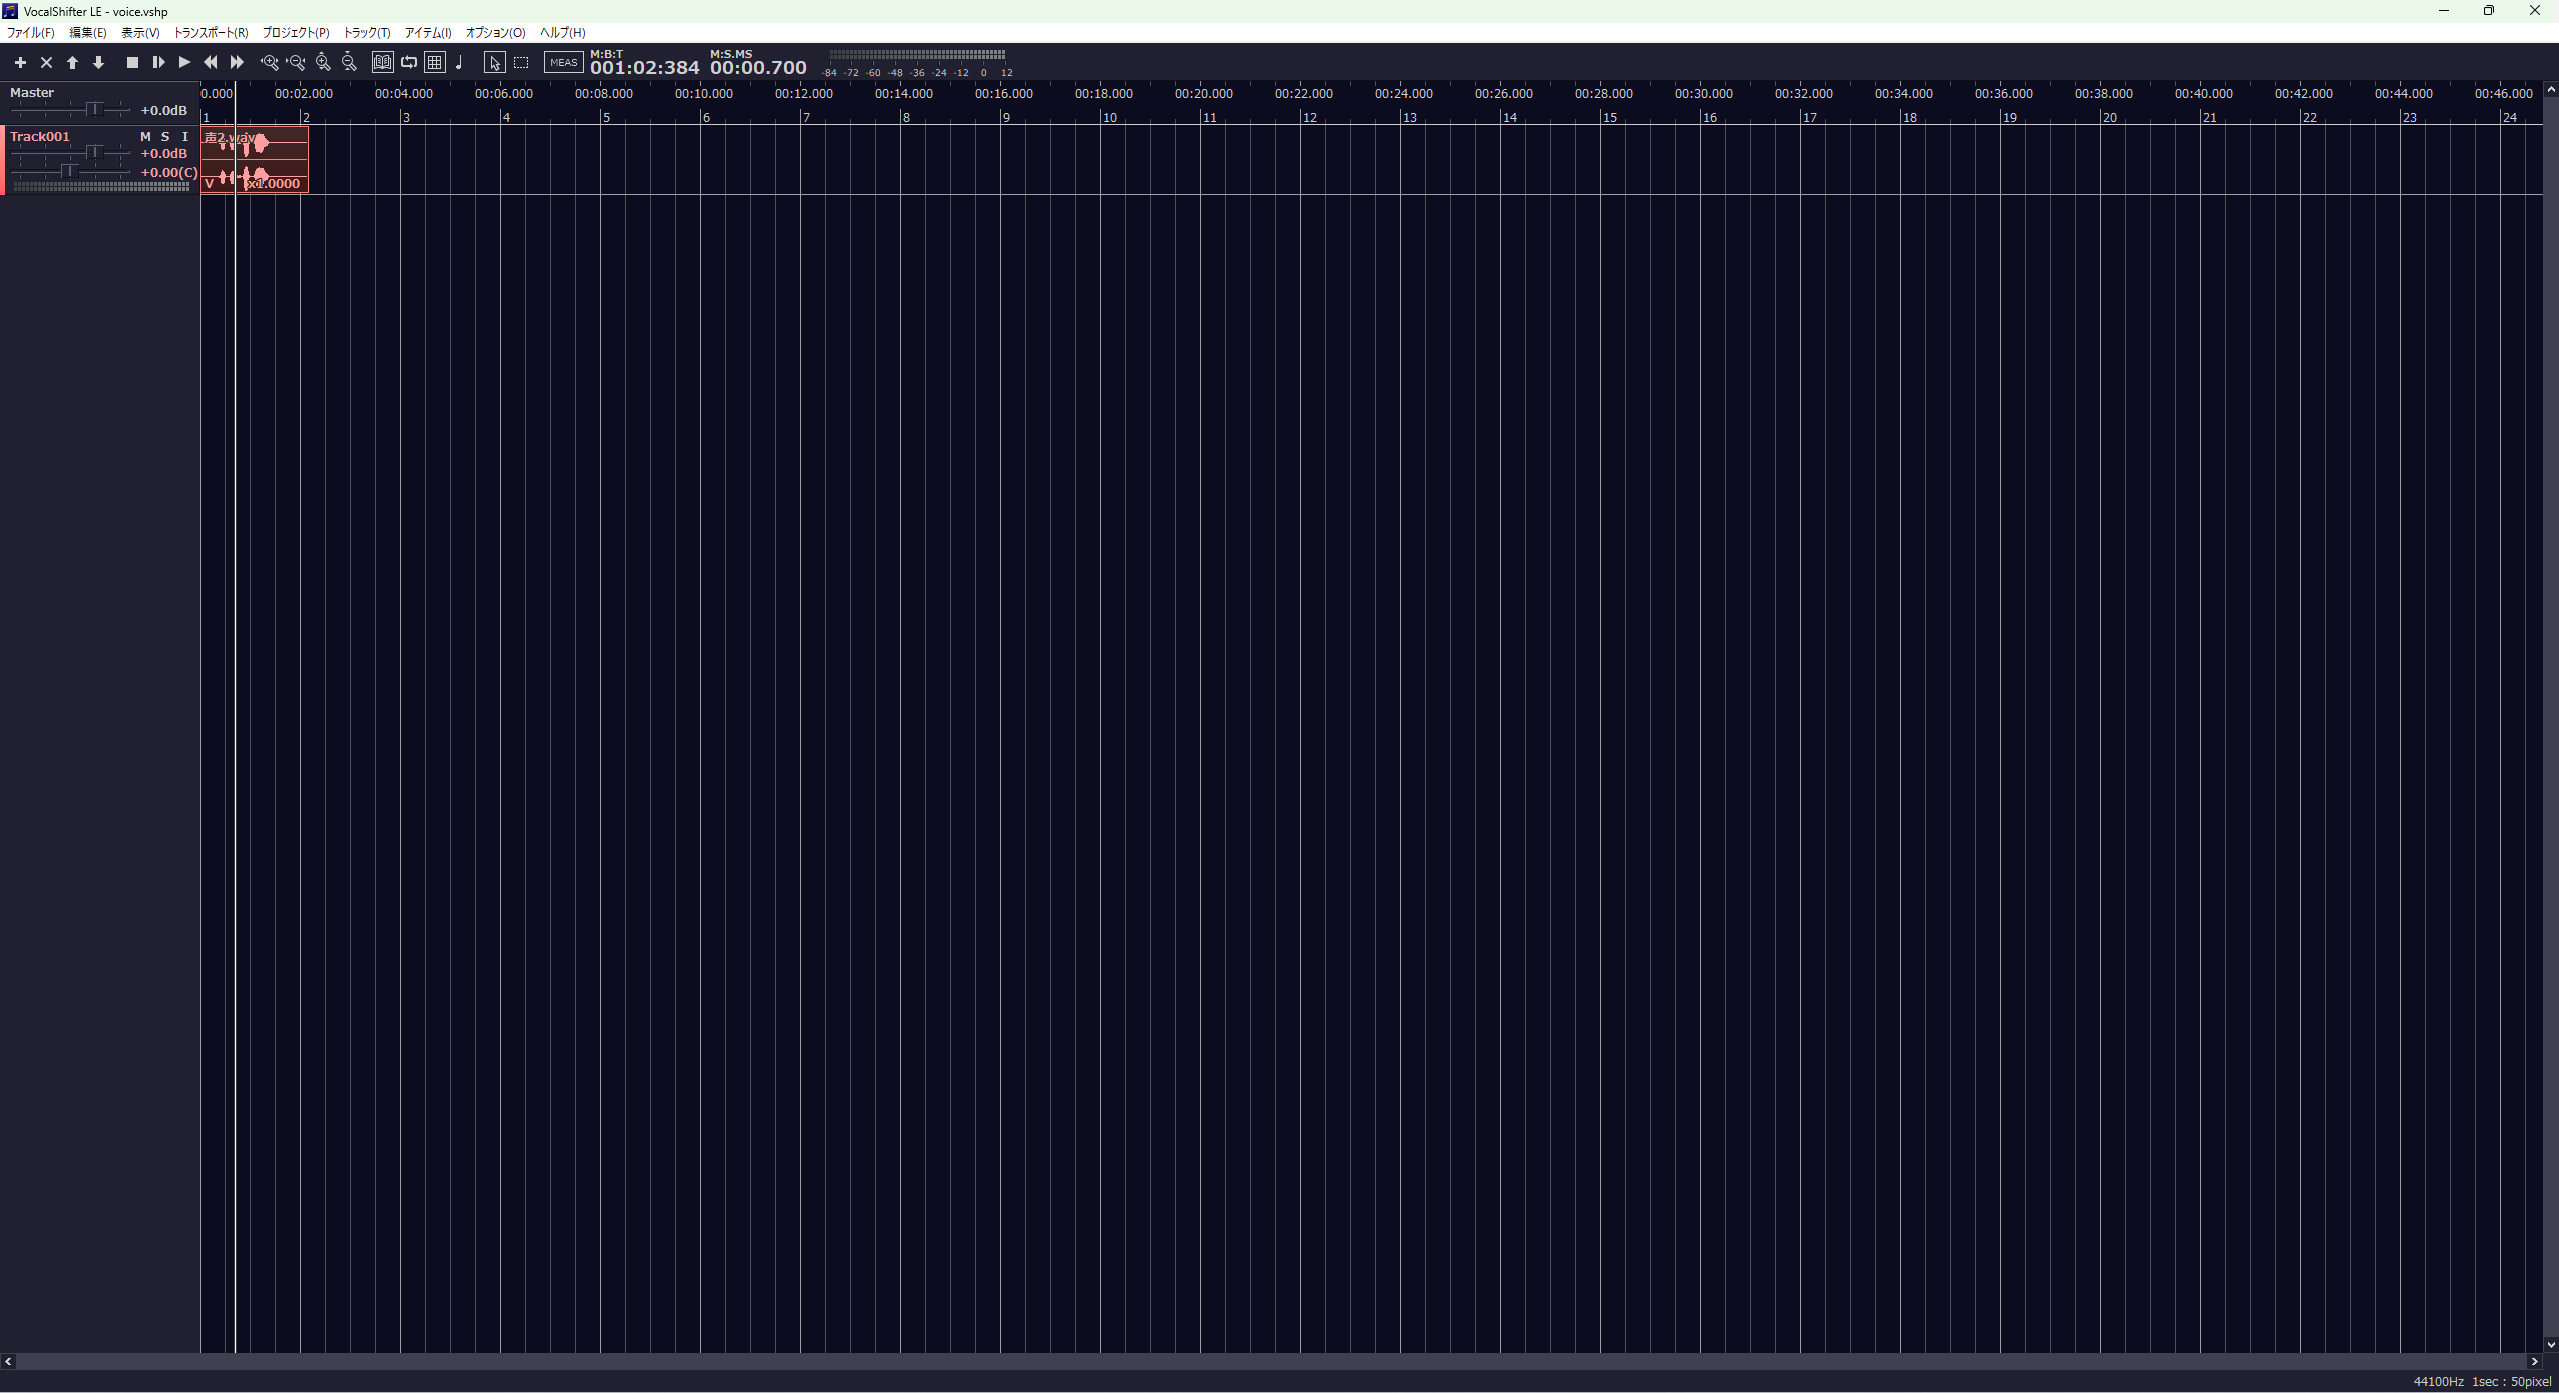Open the トランスポート(R) menu
This screenshot has height=1393, width=2559.
point(211,33)
